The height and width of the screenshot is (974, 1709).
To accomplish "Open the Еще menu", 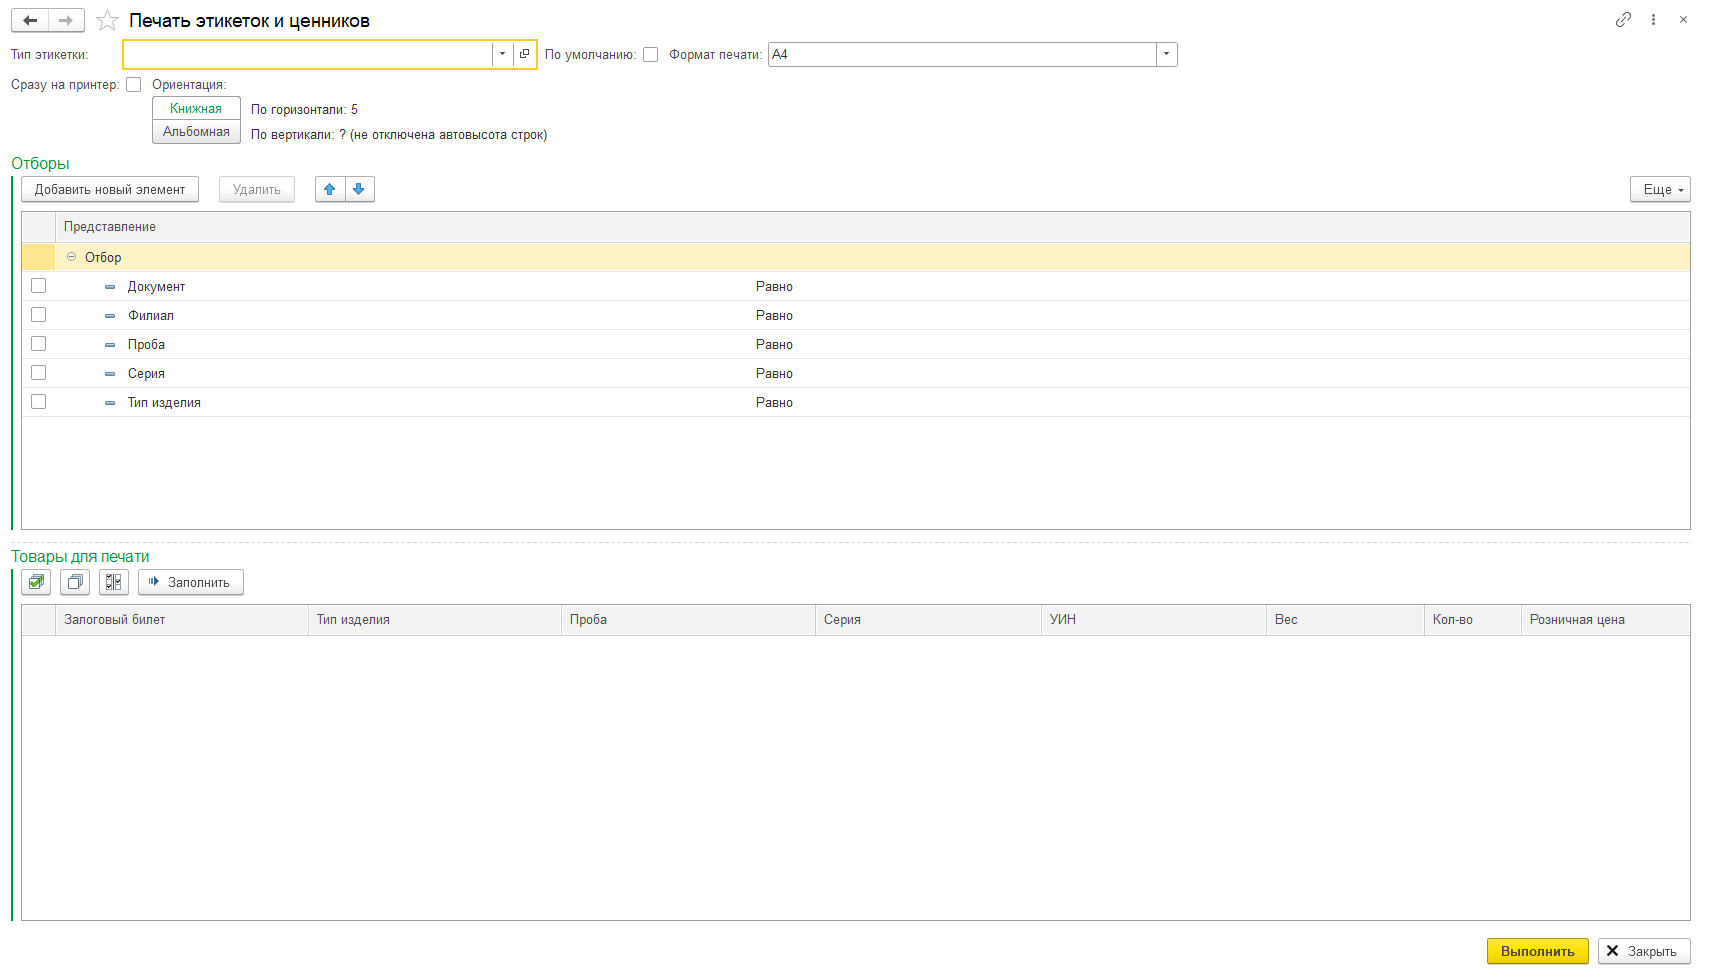I will 1660,189.
